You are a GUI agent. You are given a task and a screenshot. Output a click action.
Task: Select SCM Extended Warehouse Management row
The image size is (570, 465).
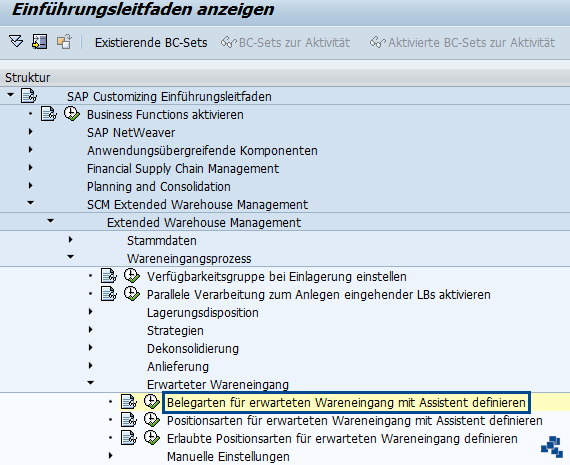(x=197, y=205)
